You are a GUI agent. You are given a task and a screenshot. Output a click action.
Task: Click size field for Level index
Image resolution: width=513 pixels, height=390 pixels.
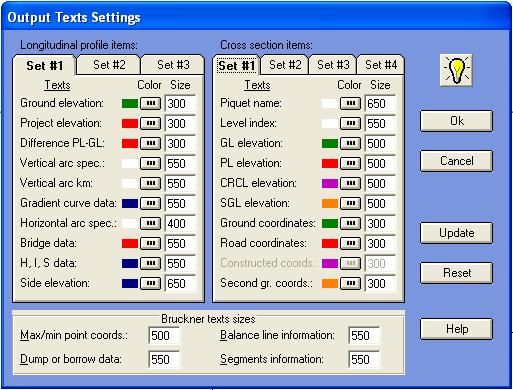point(380,124)
